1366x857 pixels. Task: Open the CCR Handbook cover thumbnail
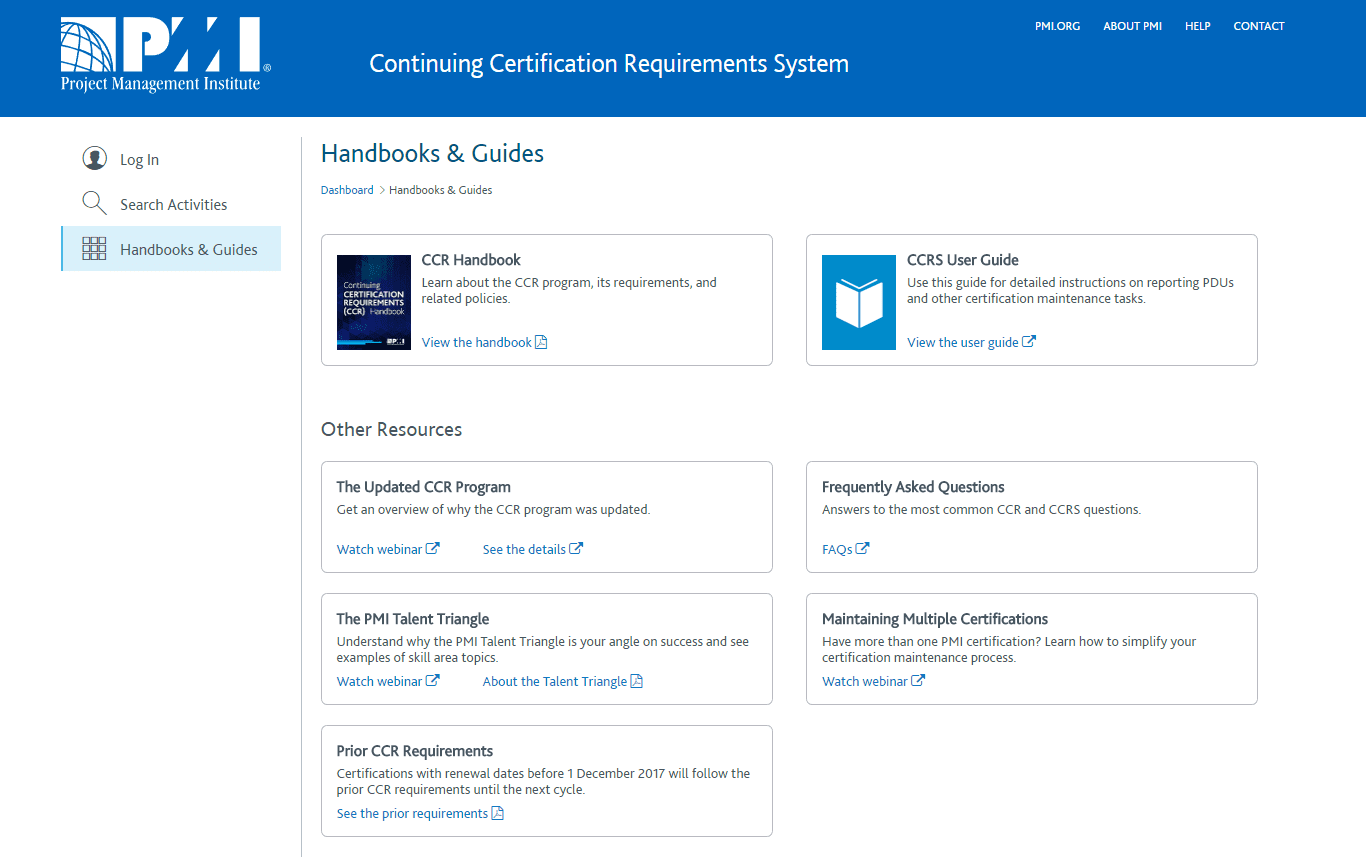coord(374,302)
